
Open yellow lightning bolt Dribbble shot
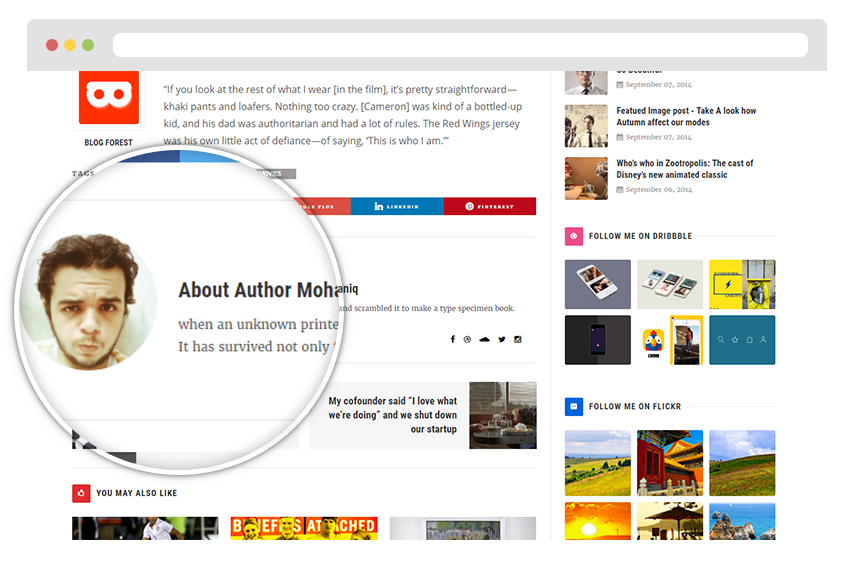742,285
